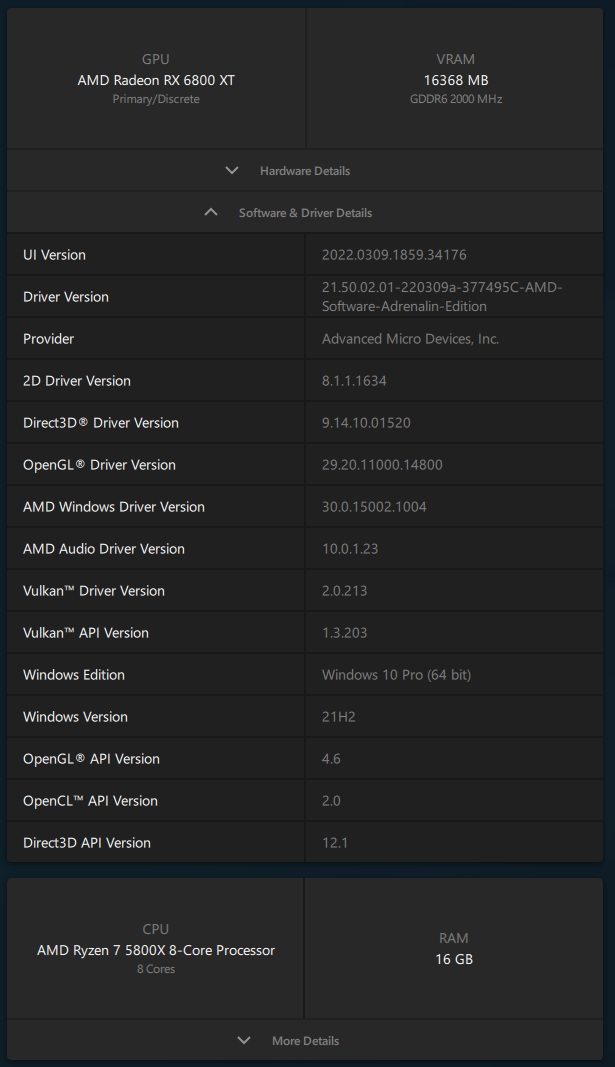
Task: Select the 9.14.10.01520 value
Action: [x=366, y=423]
